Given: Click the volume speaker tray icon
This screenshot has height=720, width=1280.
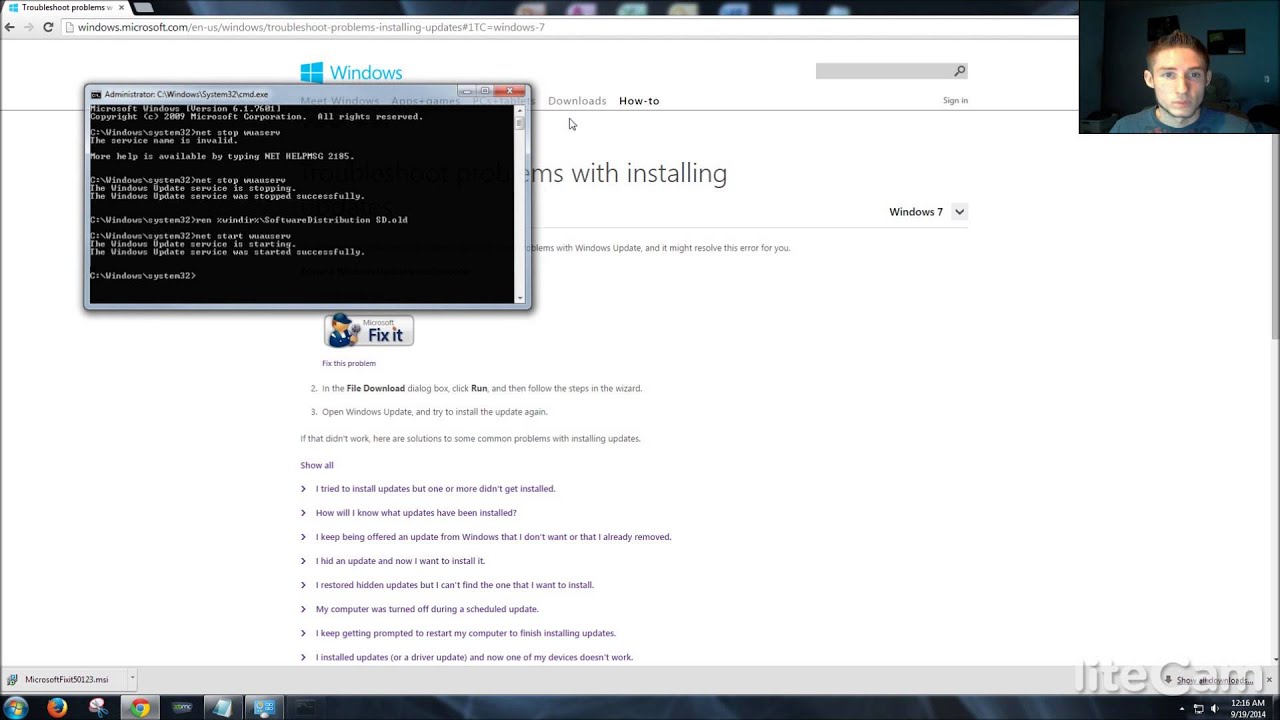Looking at the screenshot, I should pos(1217,708).
